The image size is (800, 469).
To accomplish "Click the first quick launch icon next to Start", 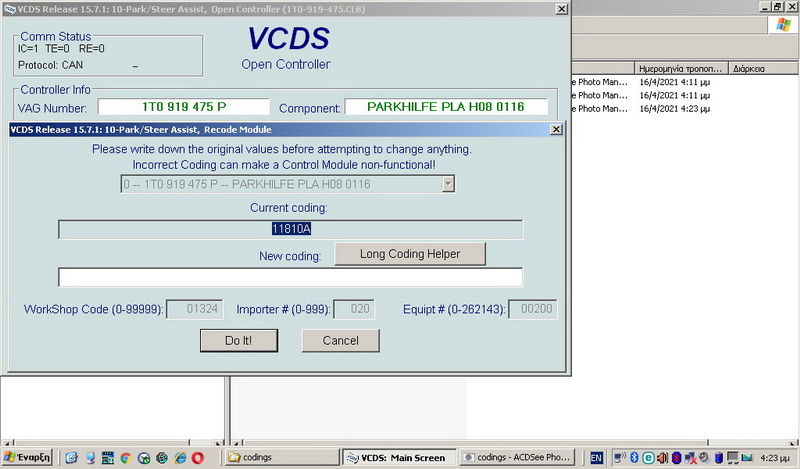I will [71, 458].
